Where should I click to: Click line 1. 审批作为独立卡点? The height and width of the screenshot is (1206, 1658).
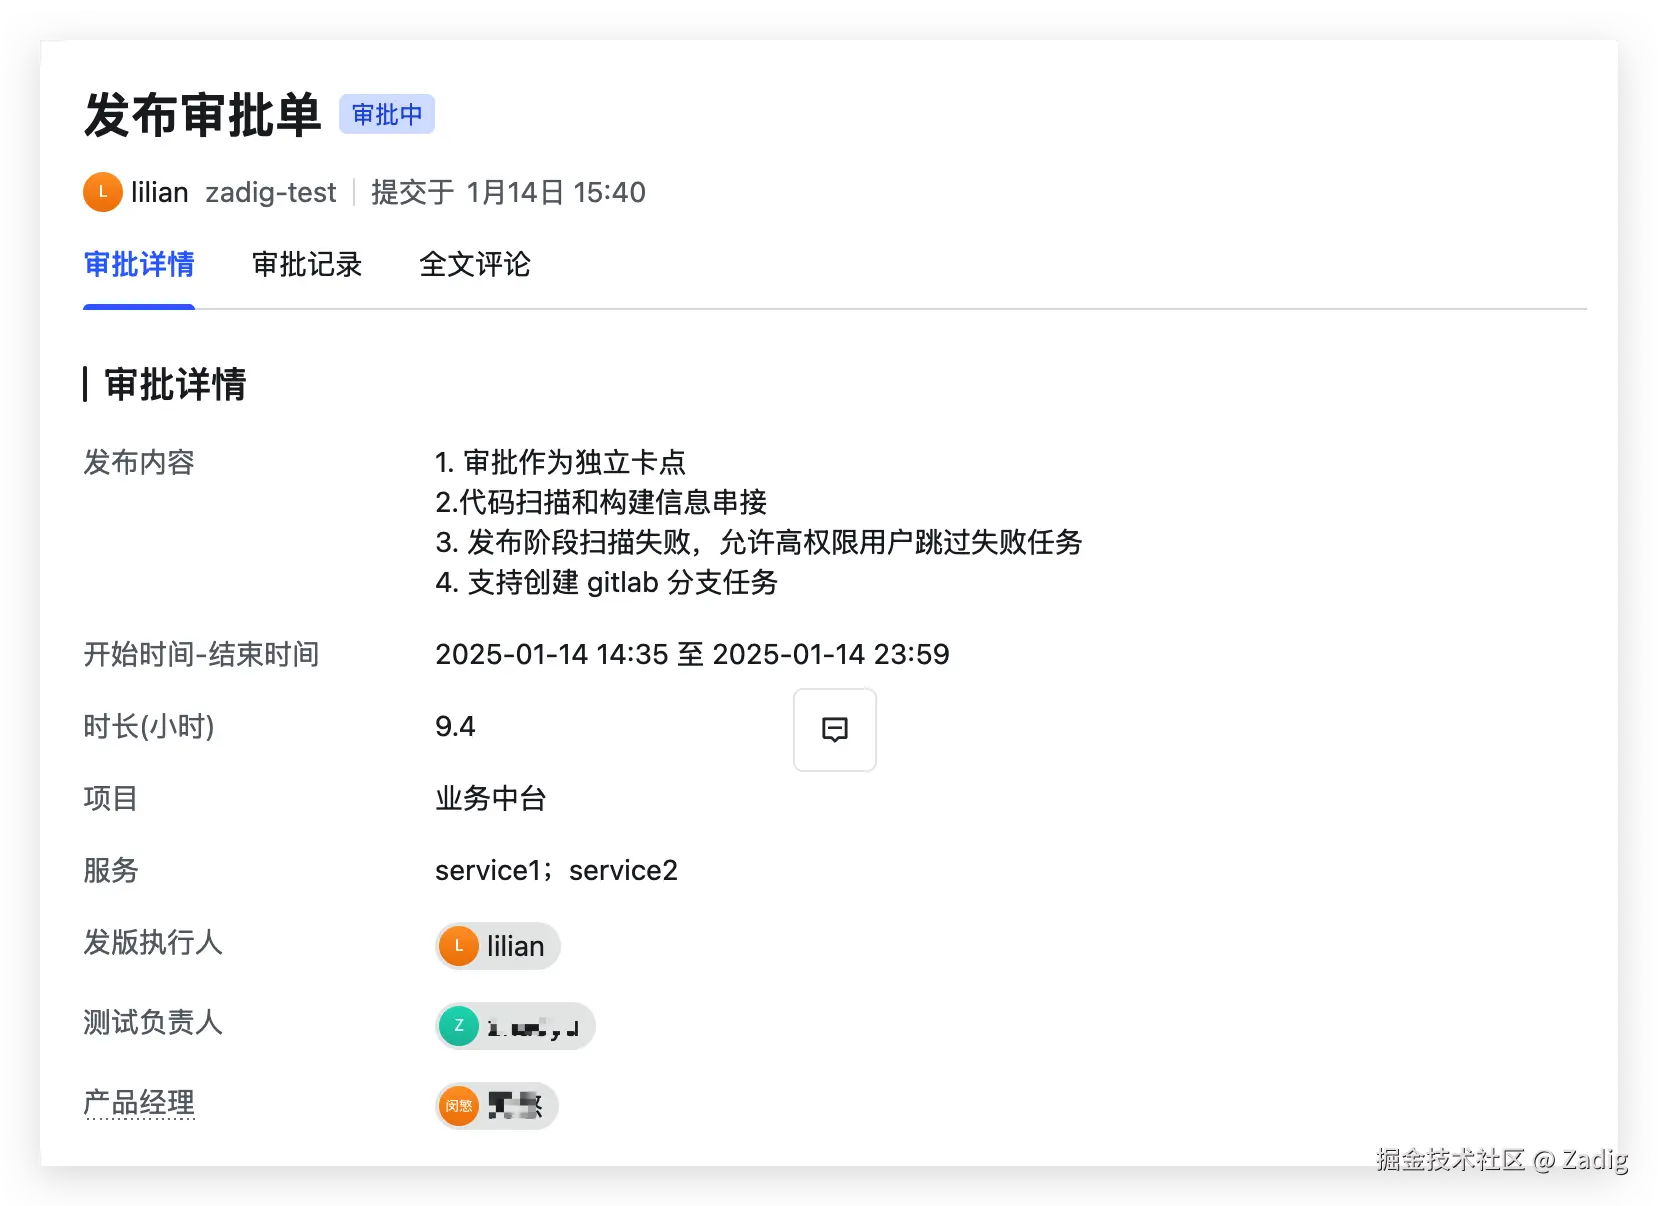click(x=561, y=462)
